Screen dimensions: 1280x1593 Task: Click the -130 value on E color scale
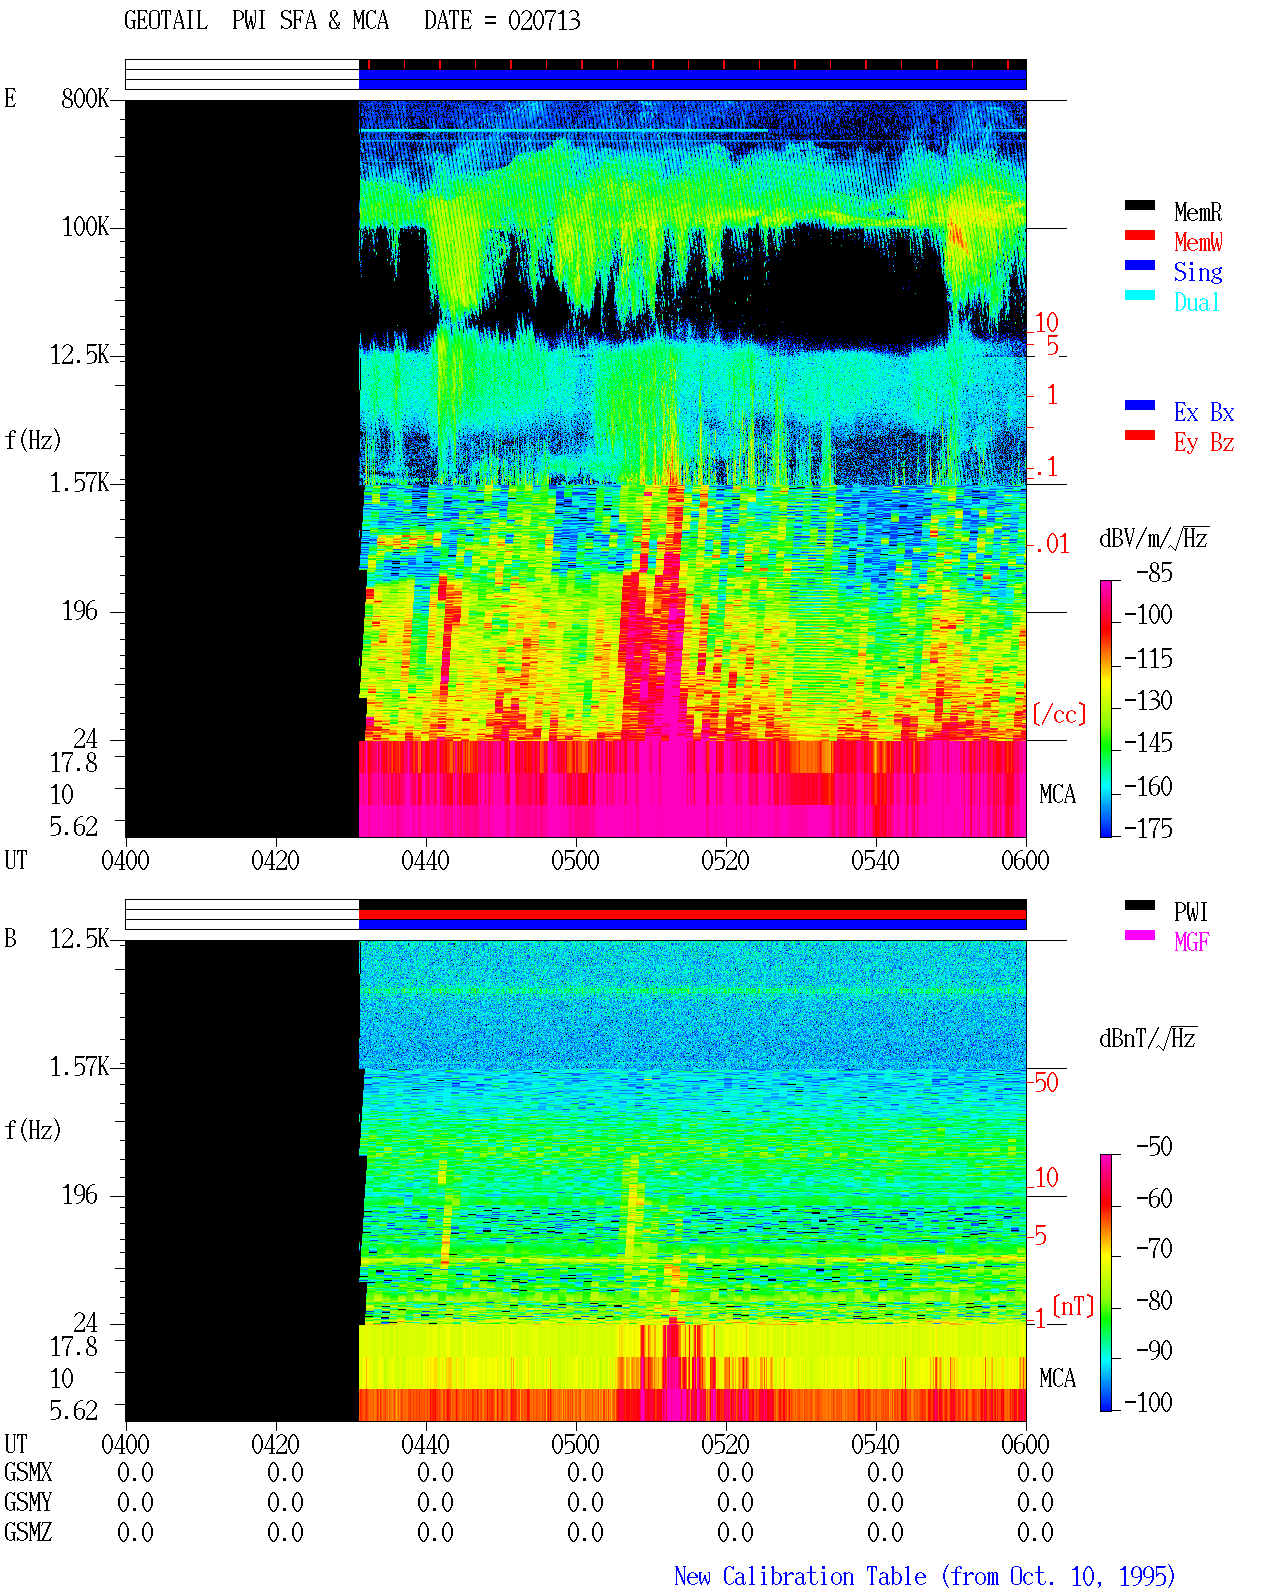pyautogui.click(x=1148, y=700)
